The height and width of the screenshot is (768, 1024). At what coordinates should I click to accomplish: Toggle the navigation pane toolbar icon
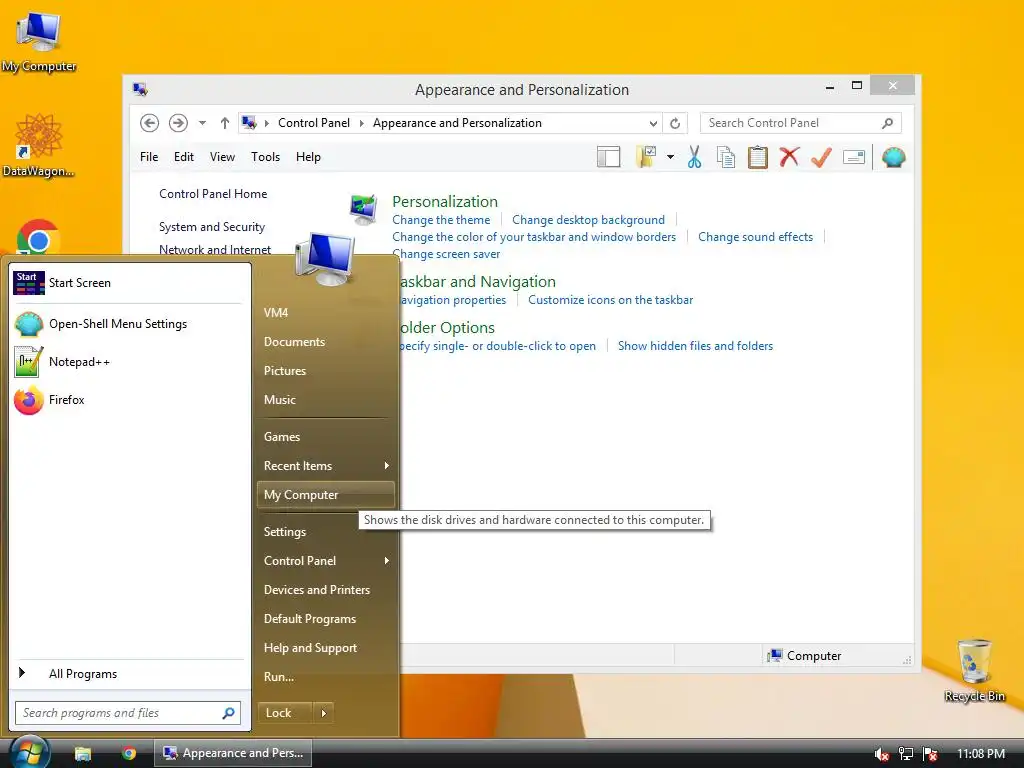[x=608, y=157]
